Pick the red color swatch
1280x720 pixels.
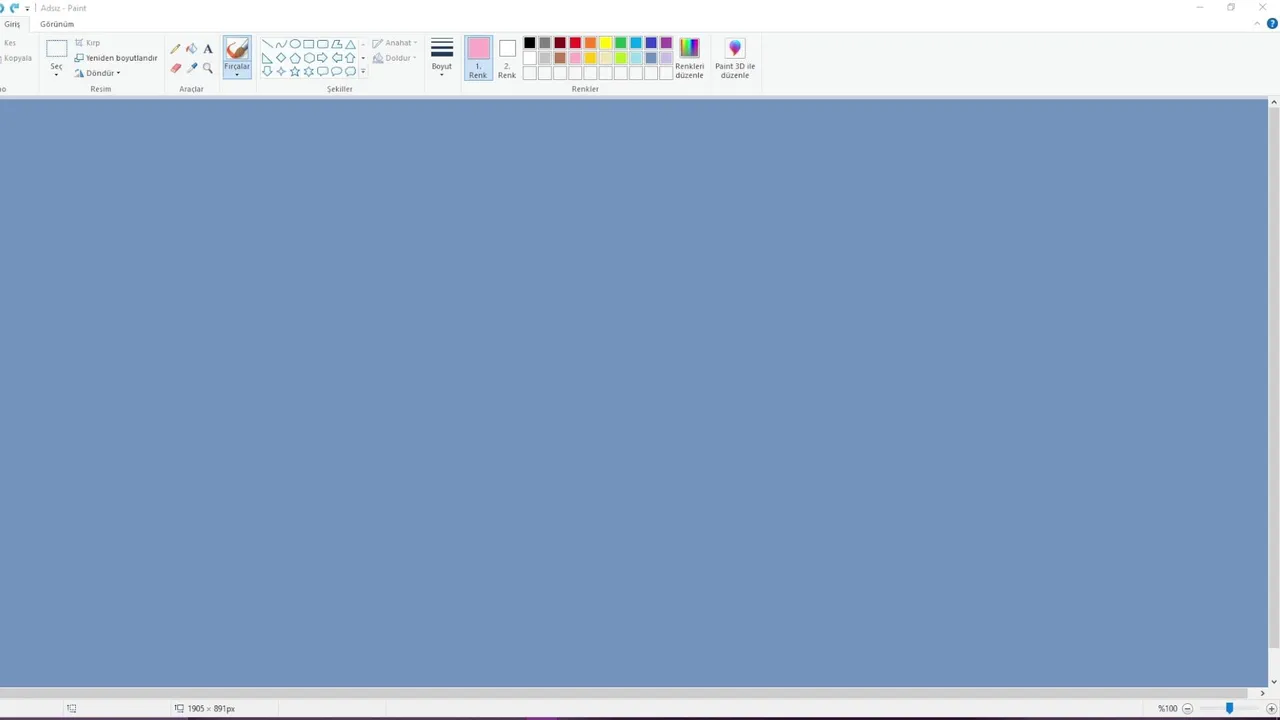point(575,43)
